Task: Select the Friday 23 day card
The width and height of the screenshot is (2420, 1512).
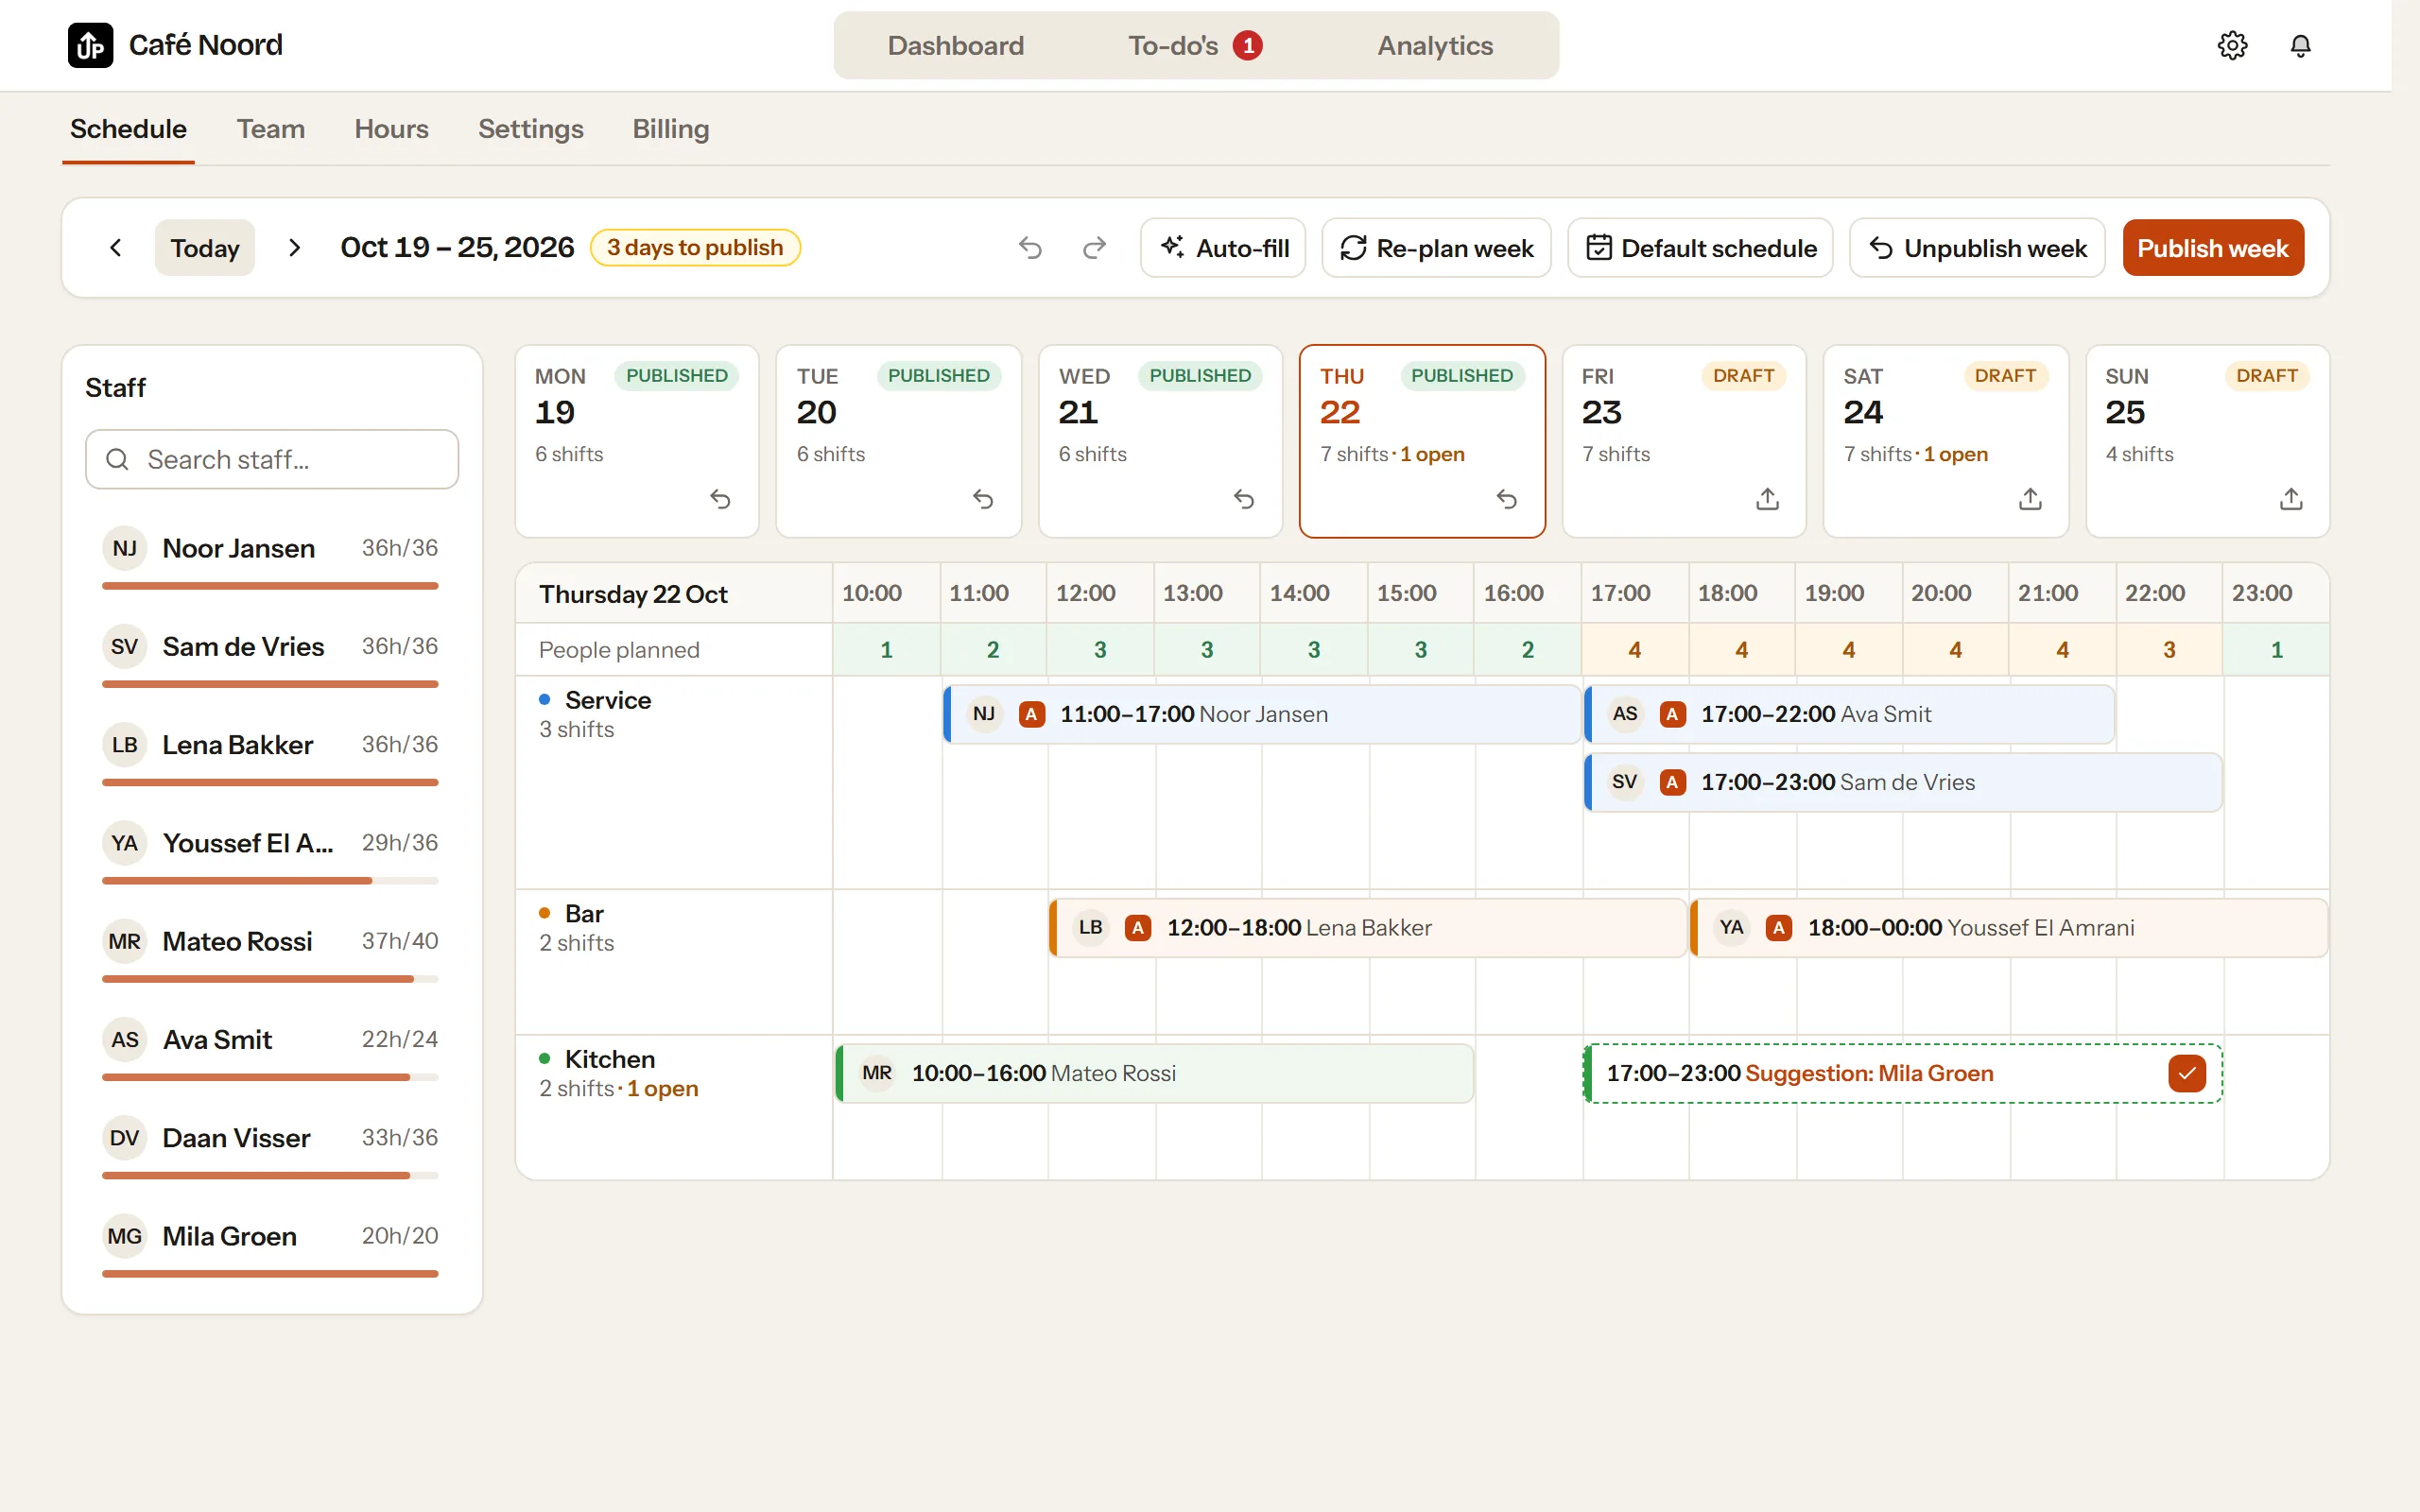Action: (1683, 441)
